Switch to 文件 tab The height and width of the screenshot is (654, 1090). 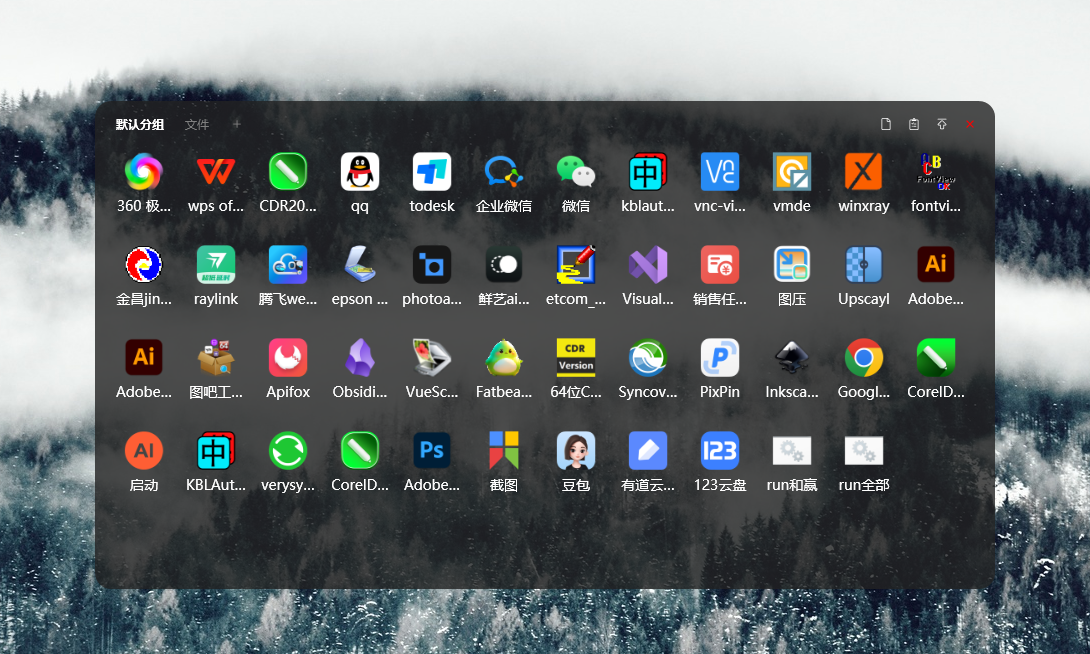(x=197, y=124)
